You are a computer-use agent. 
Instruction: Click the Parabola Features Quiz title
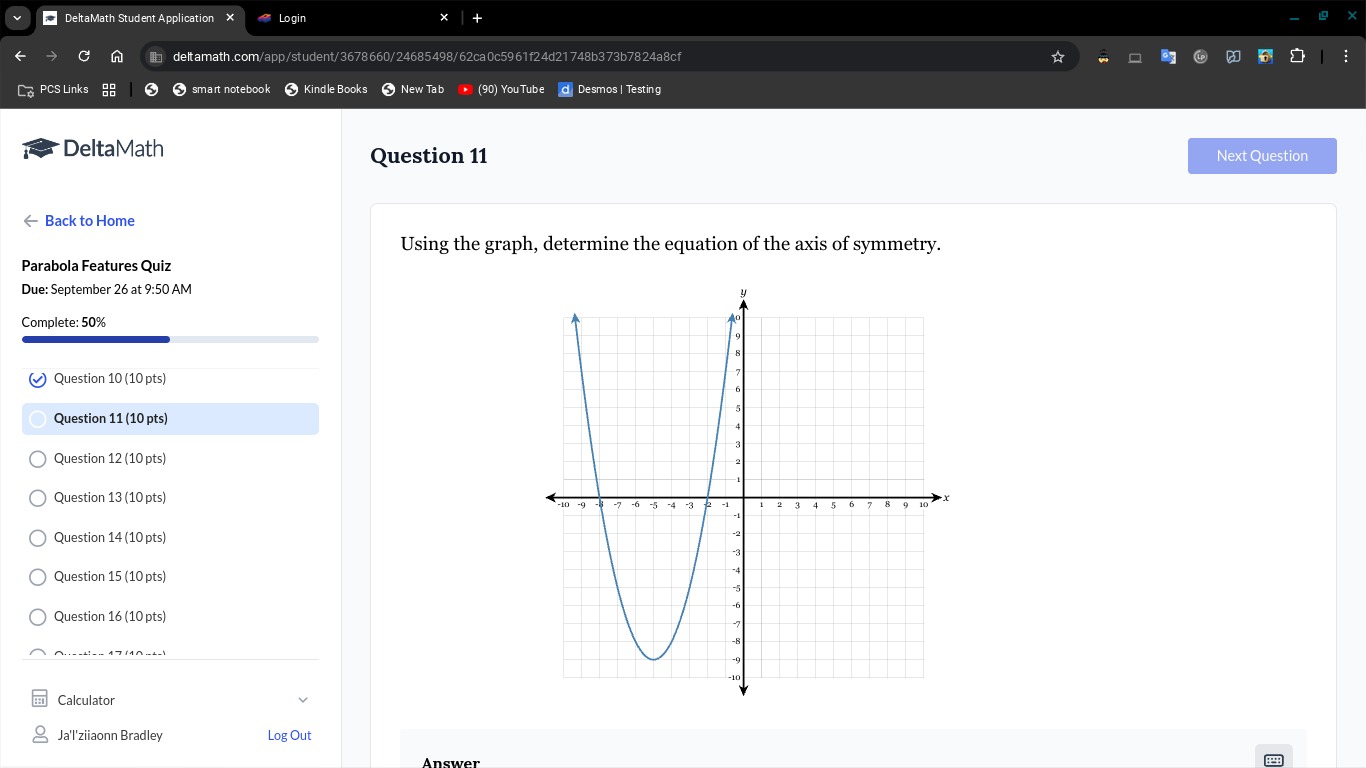(x=96, y=266)
